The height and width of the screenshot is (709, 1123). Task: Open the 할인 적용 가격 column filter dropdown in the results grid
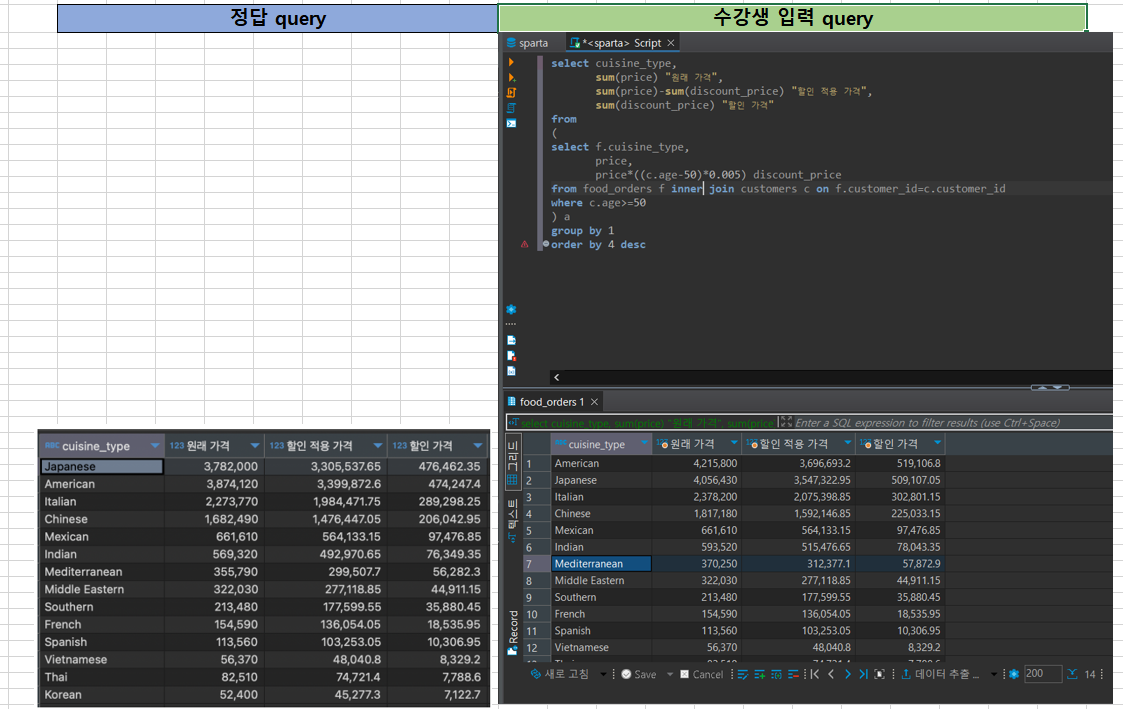[848, 443]
